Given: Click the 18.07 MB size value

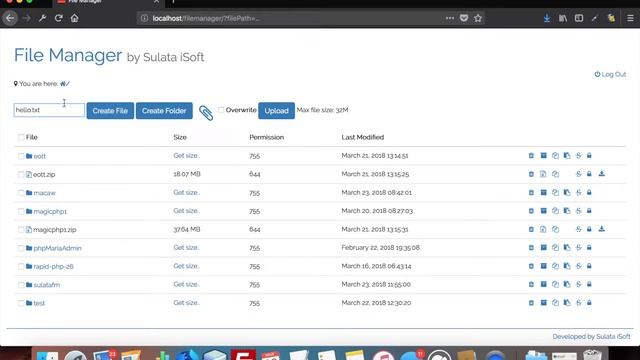Looking at the screenshot, I should (187, 174).
